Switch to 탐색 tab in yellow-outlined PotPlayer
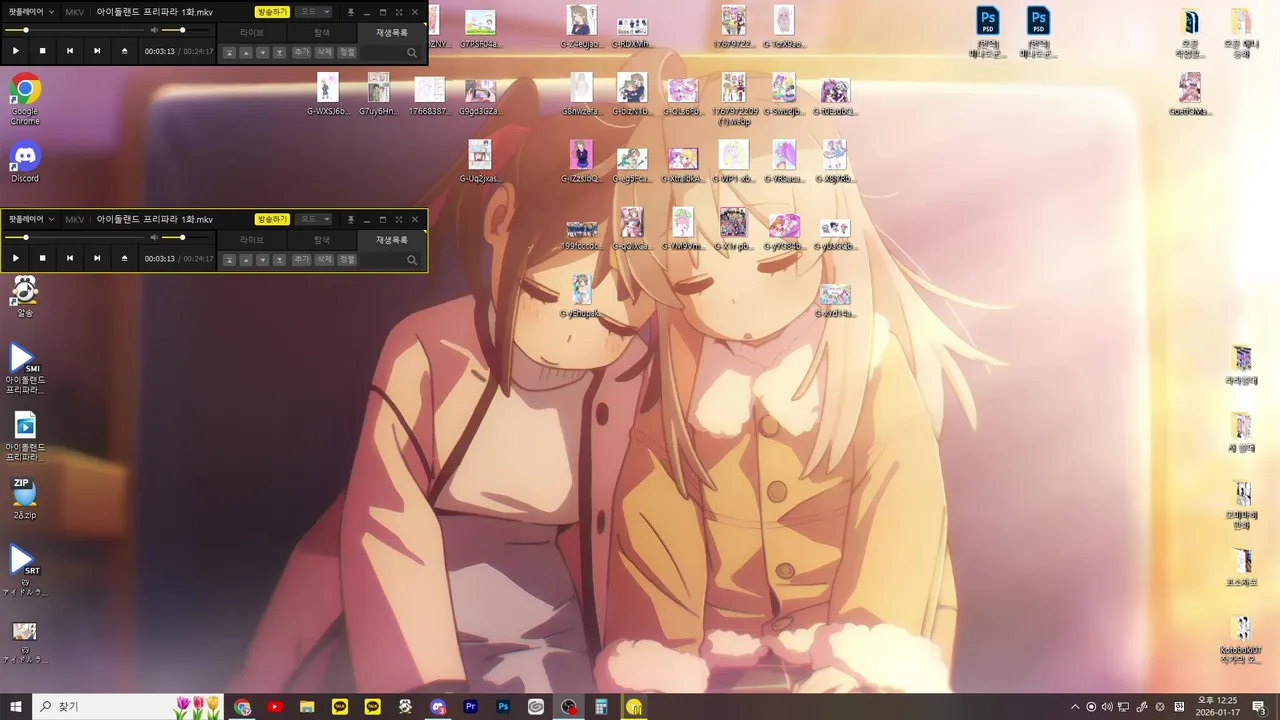 (x=322, y=241)
